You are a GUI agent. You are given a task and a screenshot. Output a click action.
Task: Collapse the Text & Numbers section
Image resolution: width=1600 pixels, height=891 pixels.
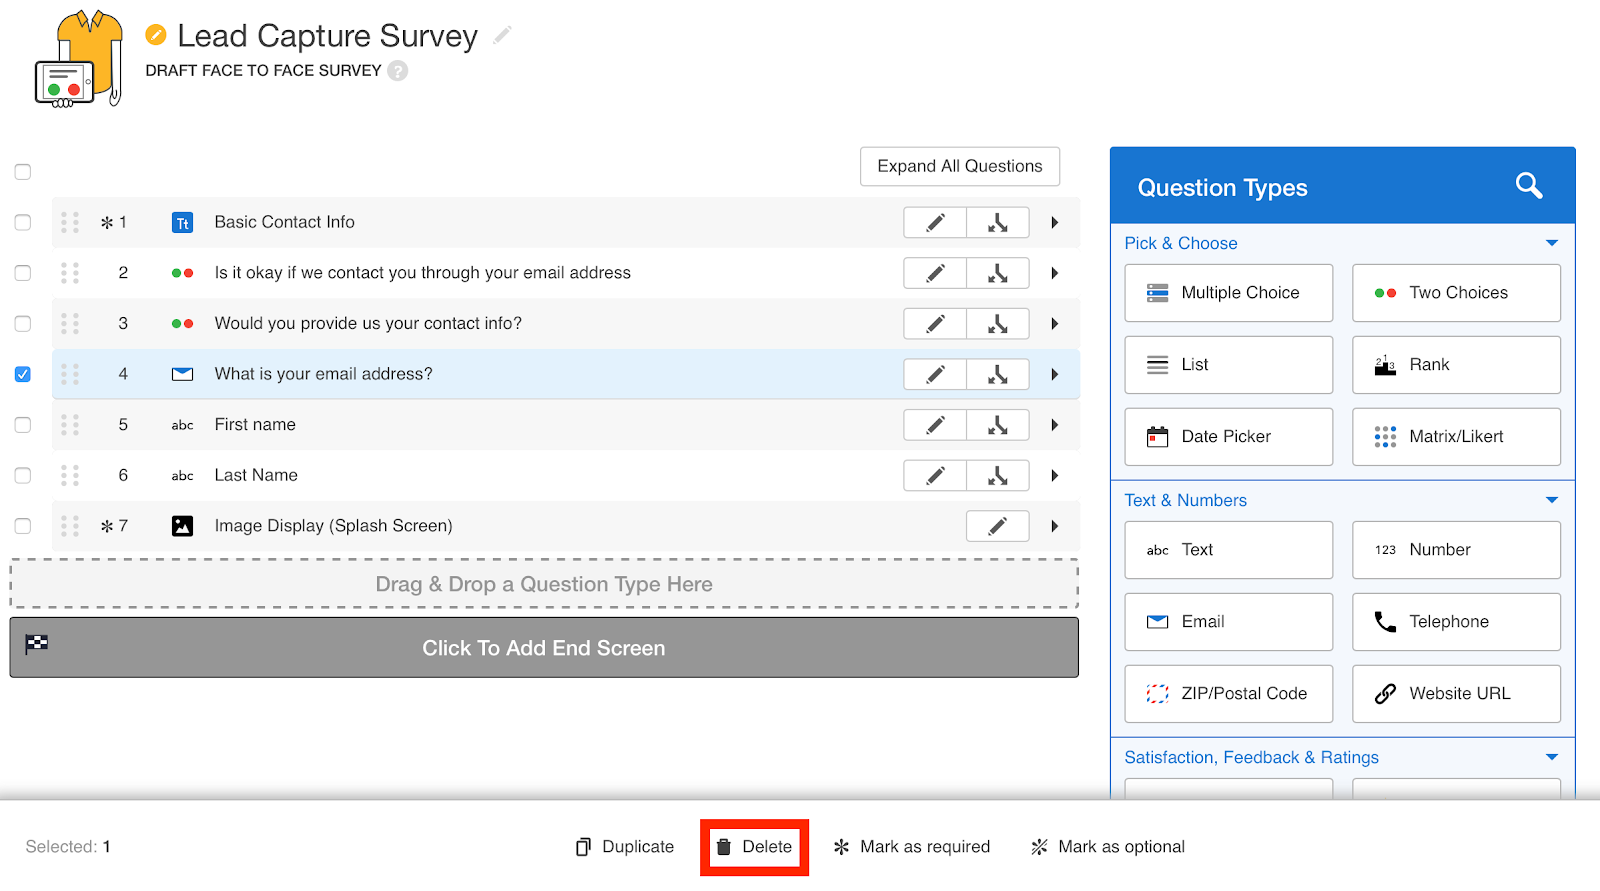click(1552, 500)
